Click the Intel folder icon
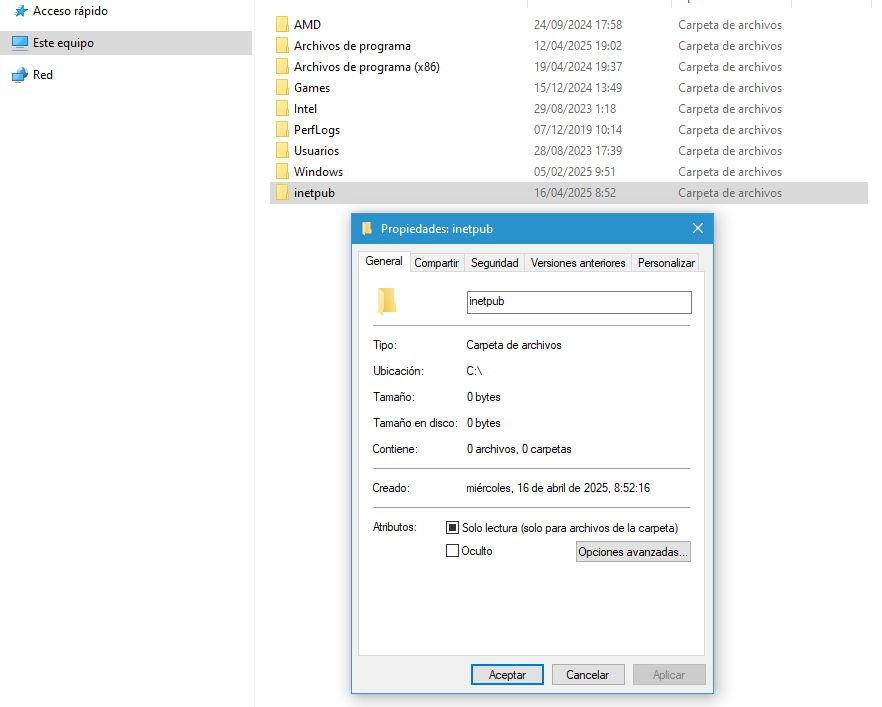 point(282,108)
